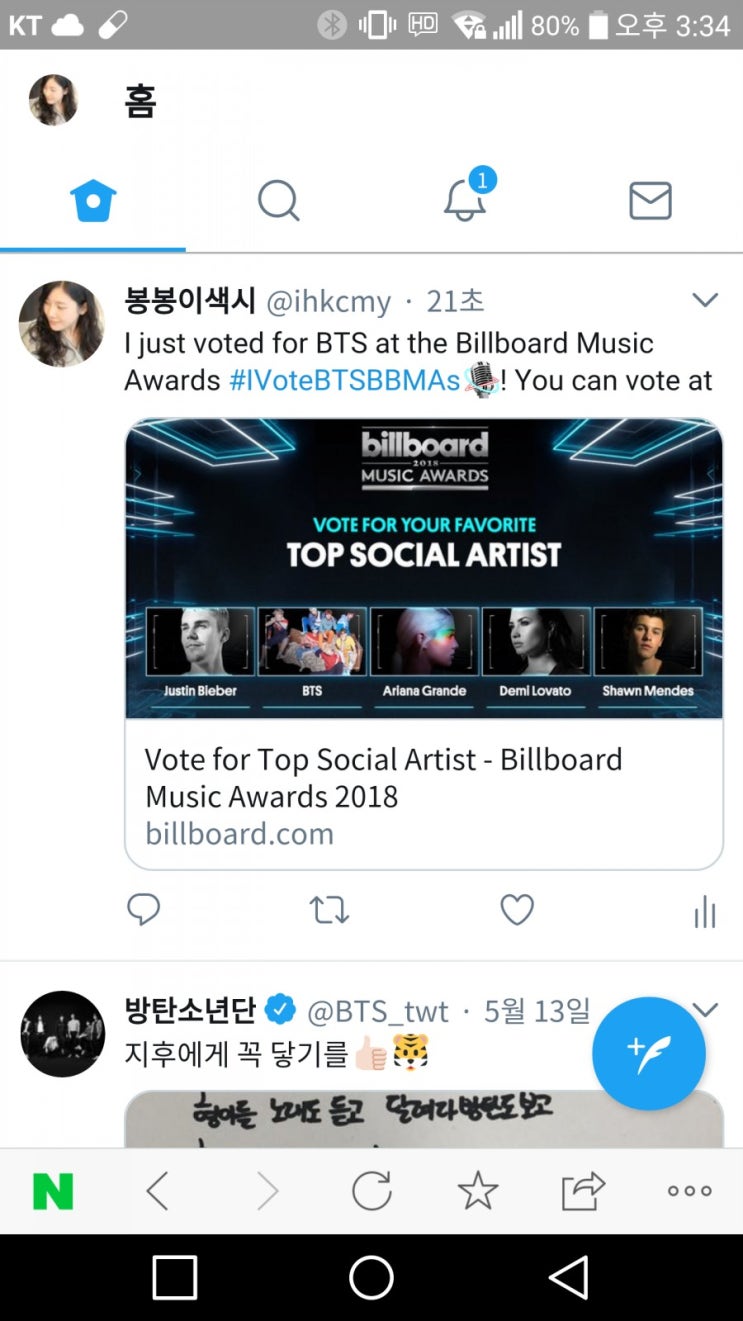Open notifications bell with badge

465,199
